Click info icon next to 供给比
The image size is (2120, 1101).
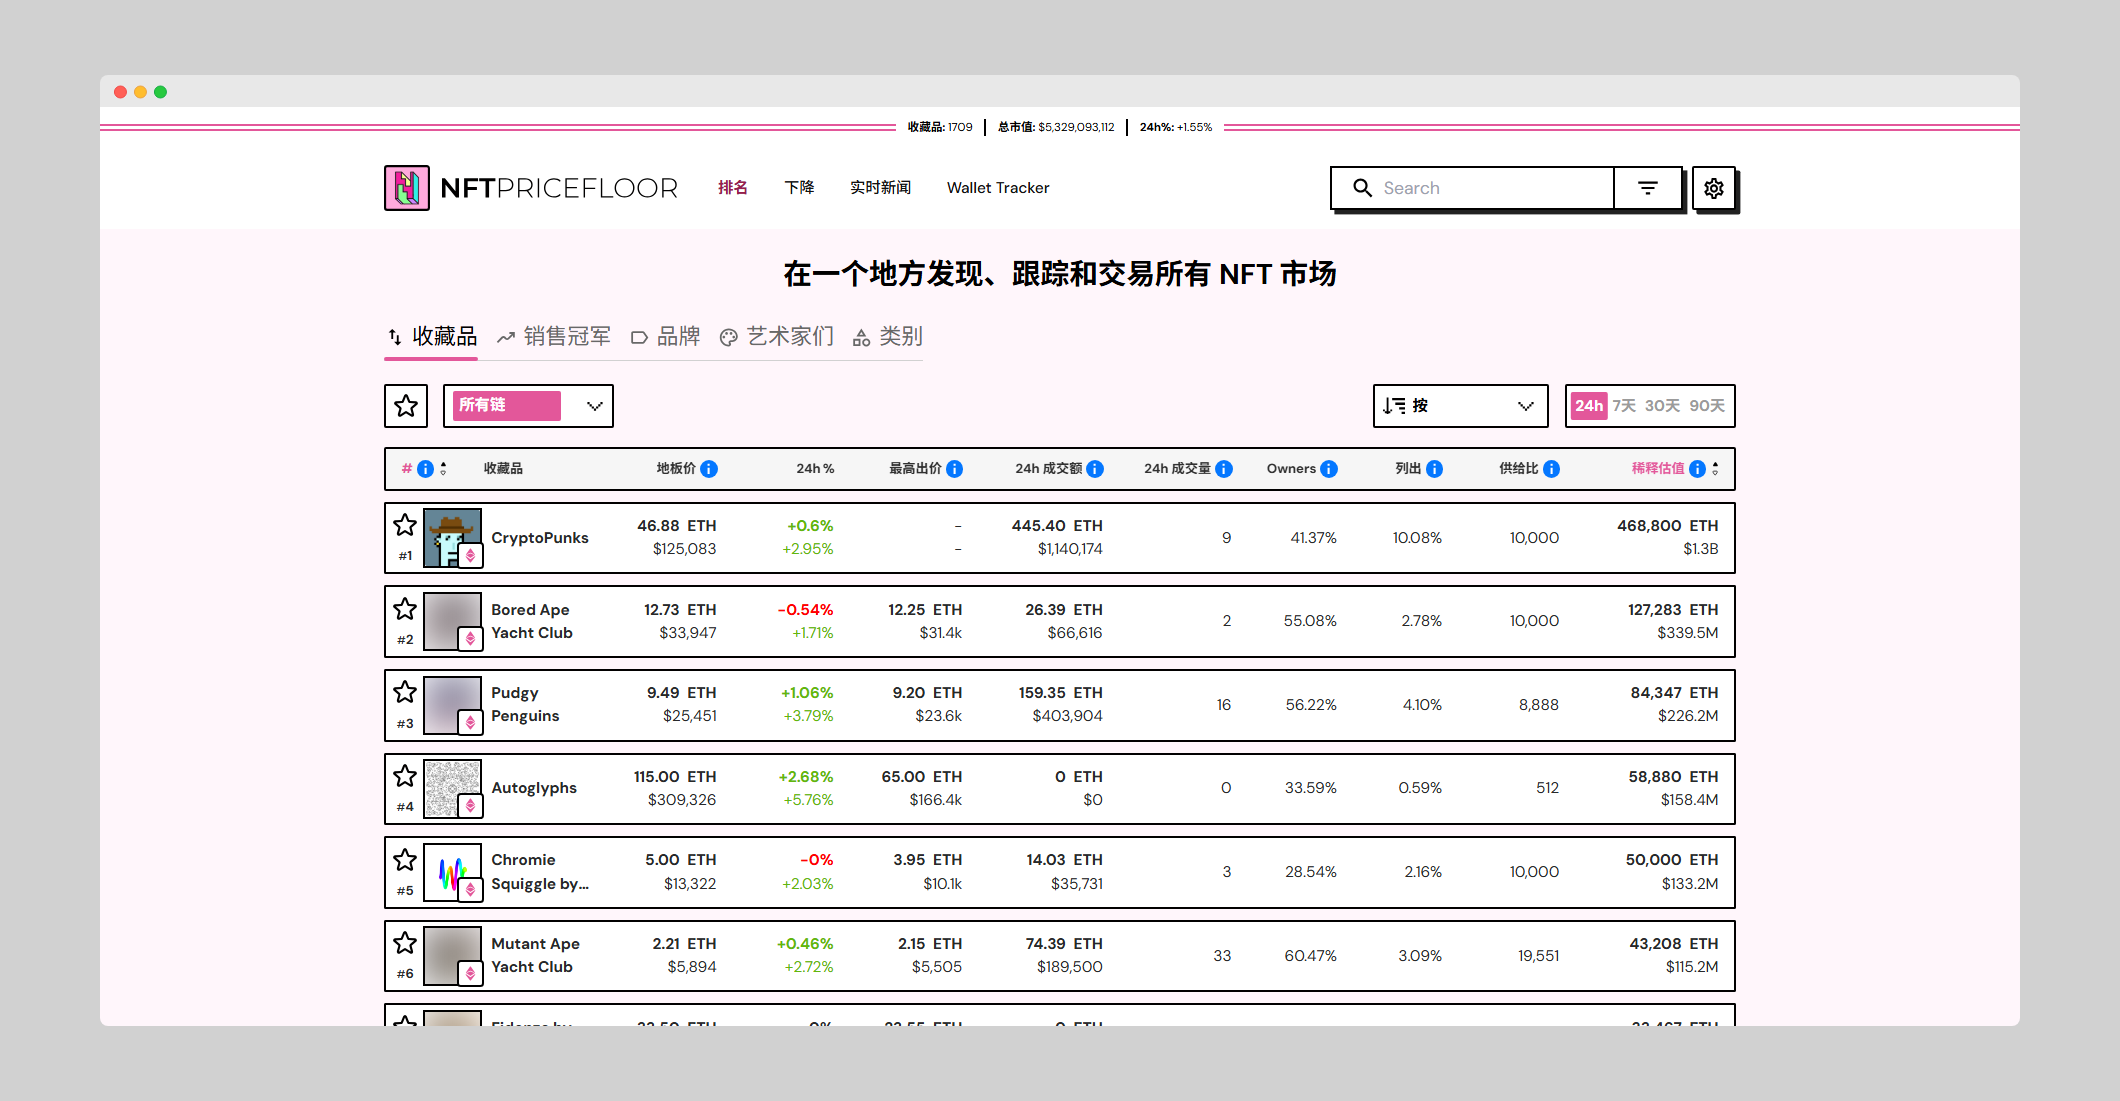tap(1551, 469)
